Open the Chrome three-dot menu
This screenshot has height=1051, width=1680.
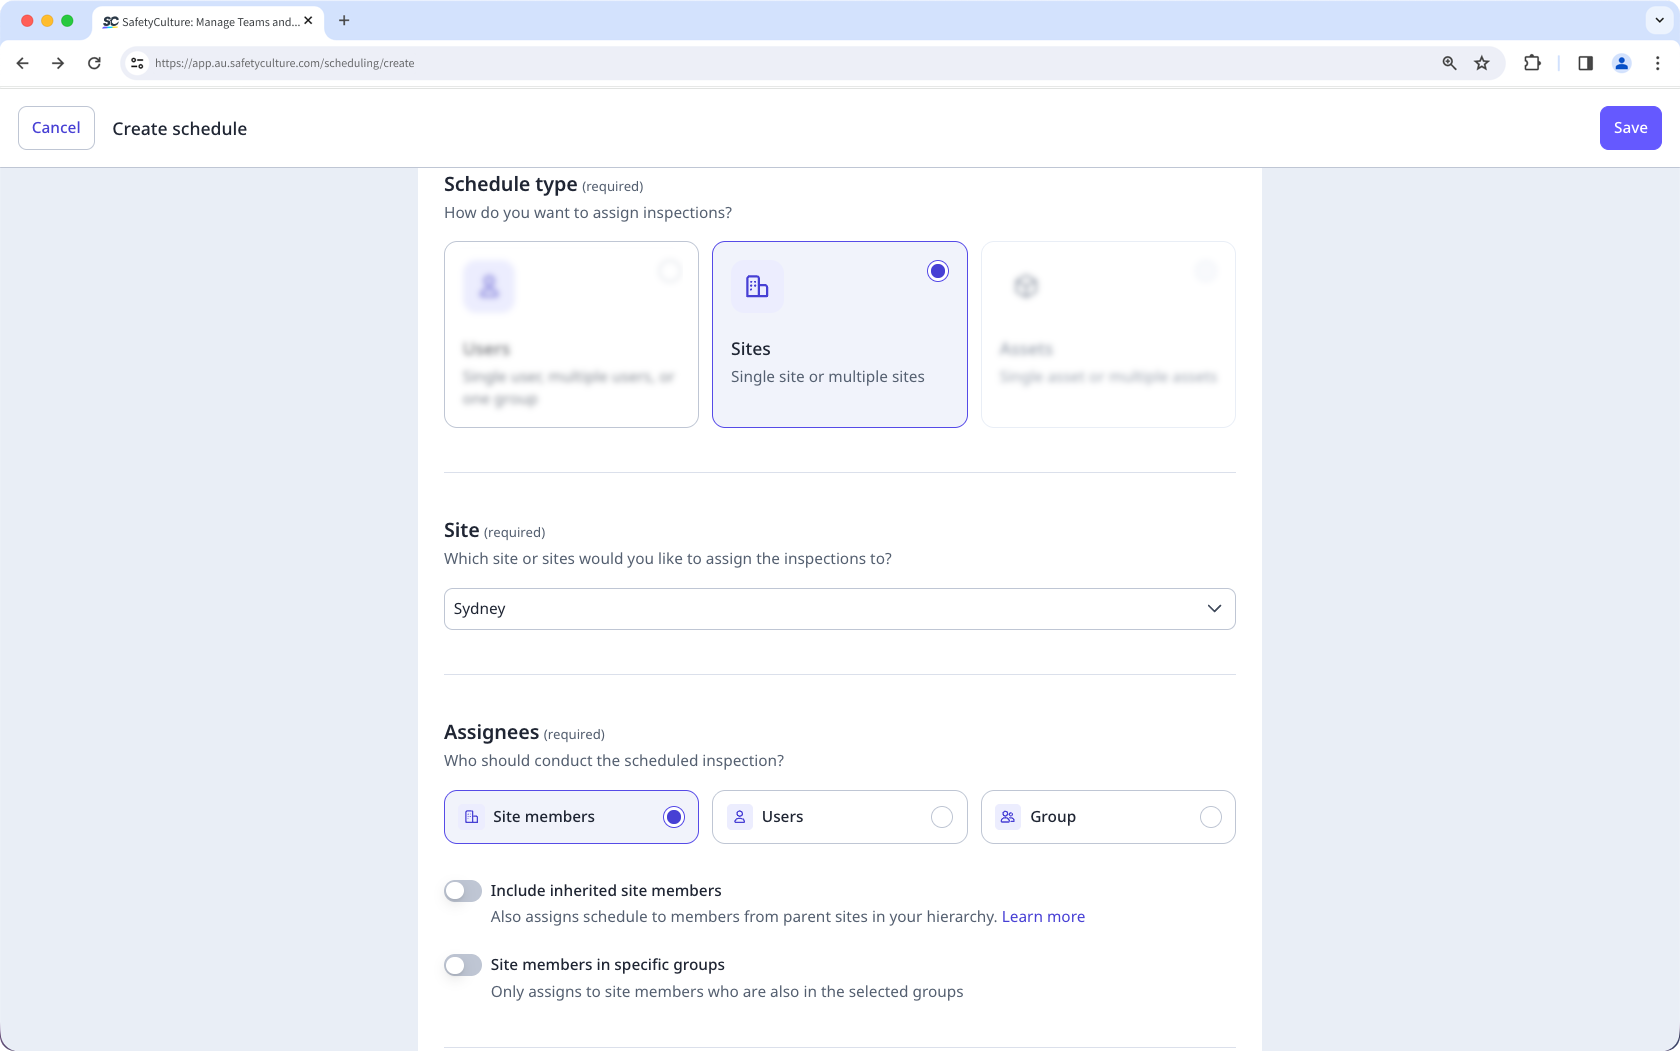pos(1657,63)
